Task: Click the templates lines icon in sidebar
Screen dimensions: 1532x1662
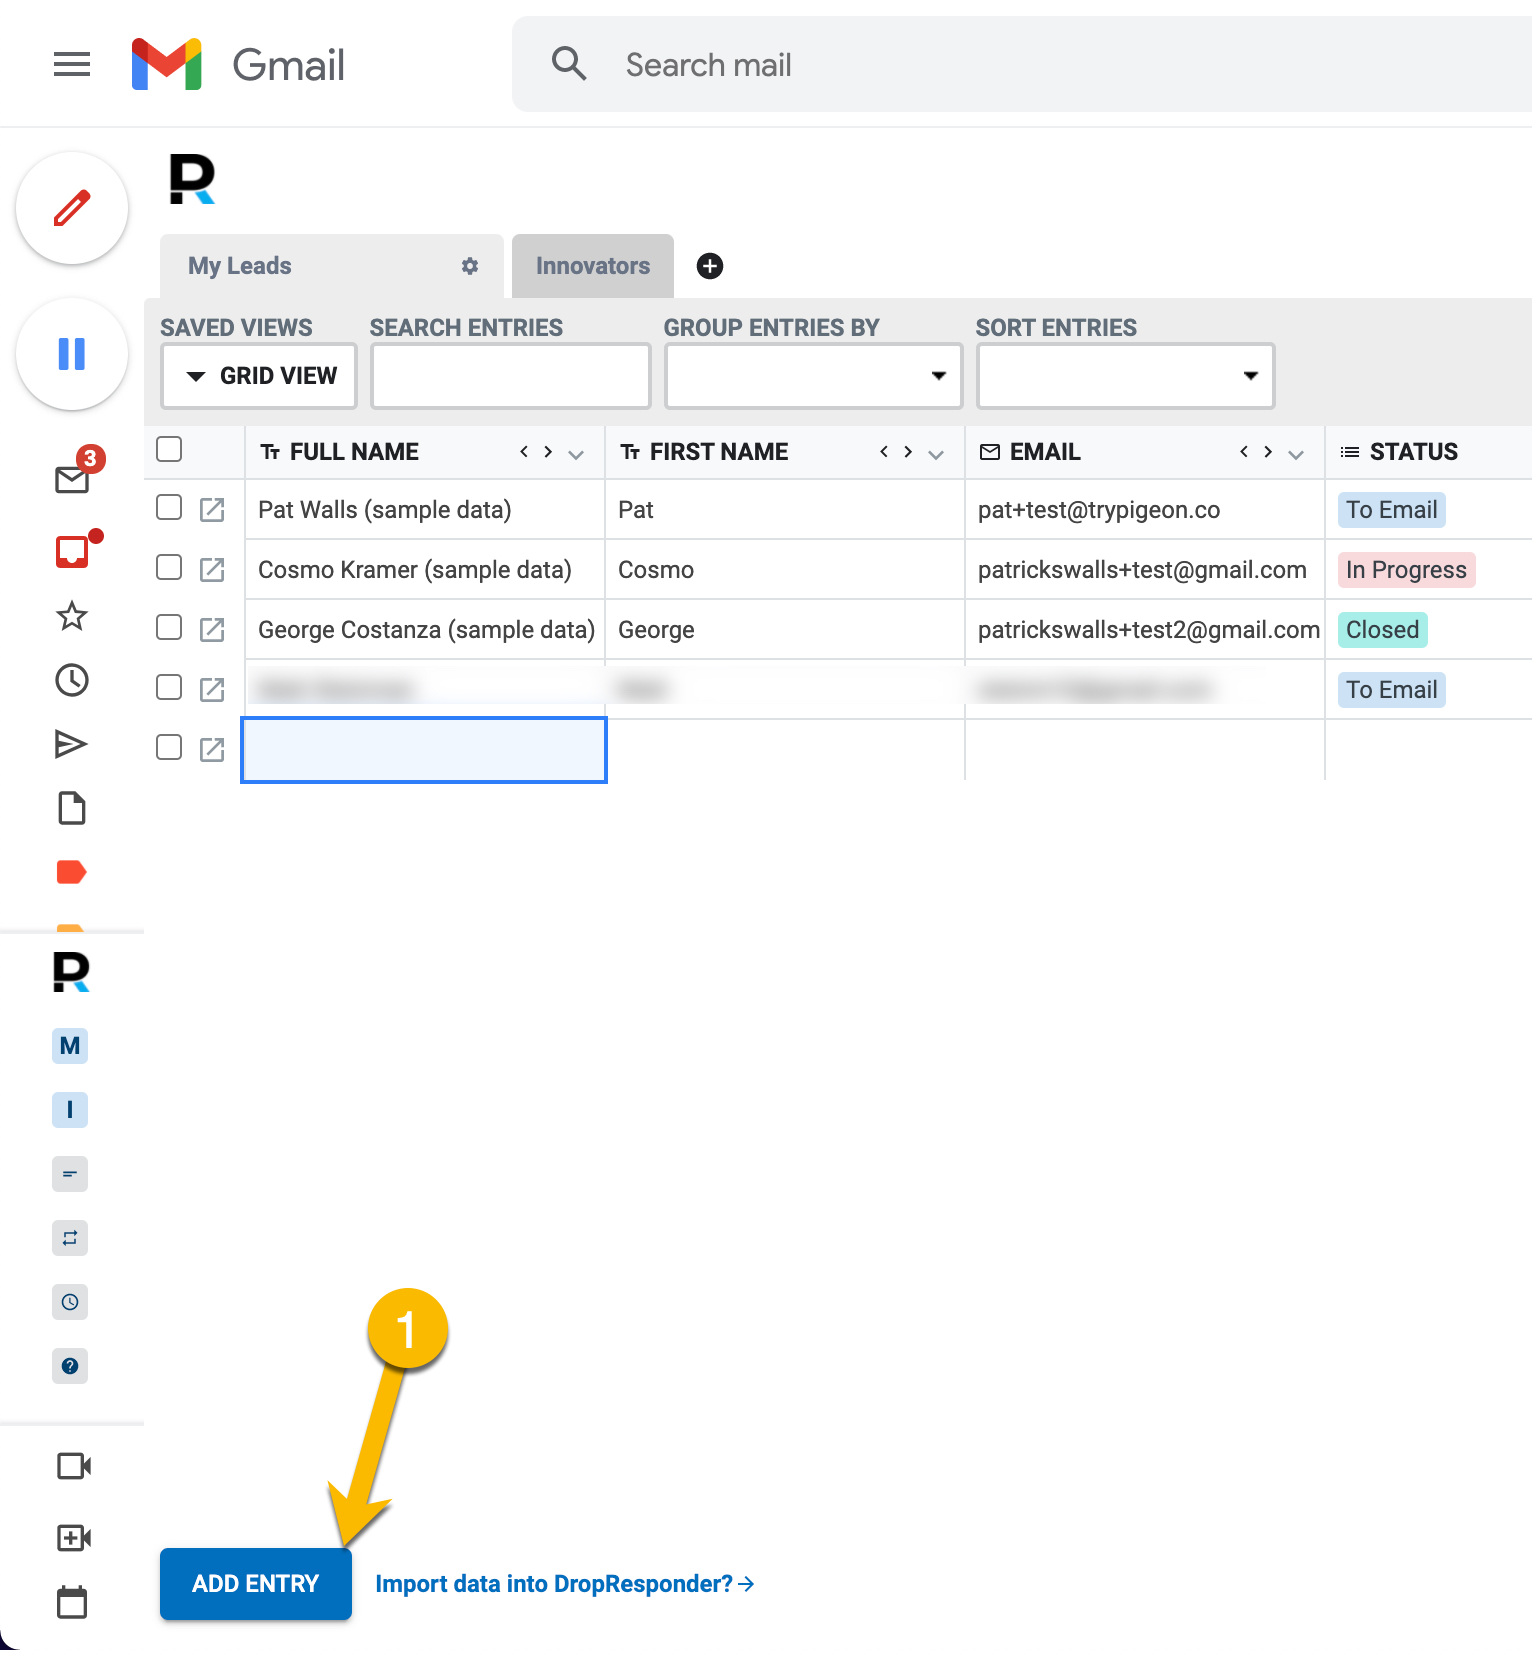Action: (70, 1174)
